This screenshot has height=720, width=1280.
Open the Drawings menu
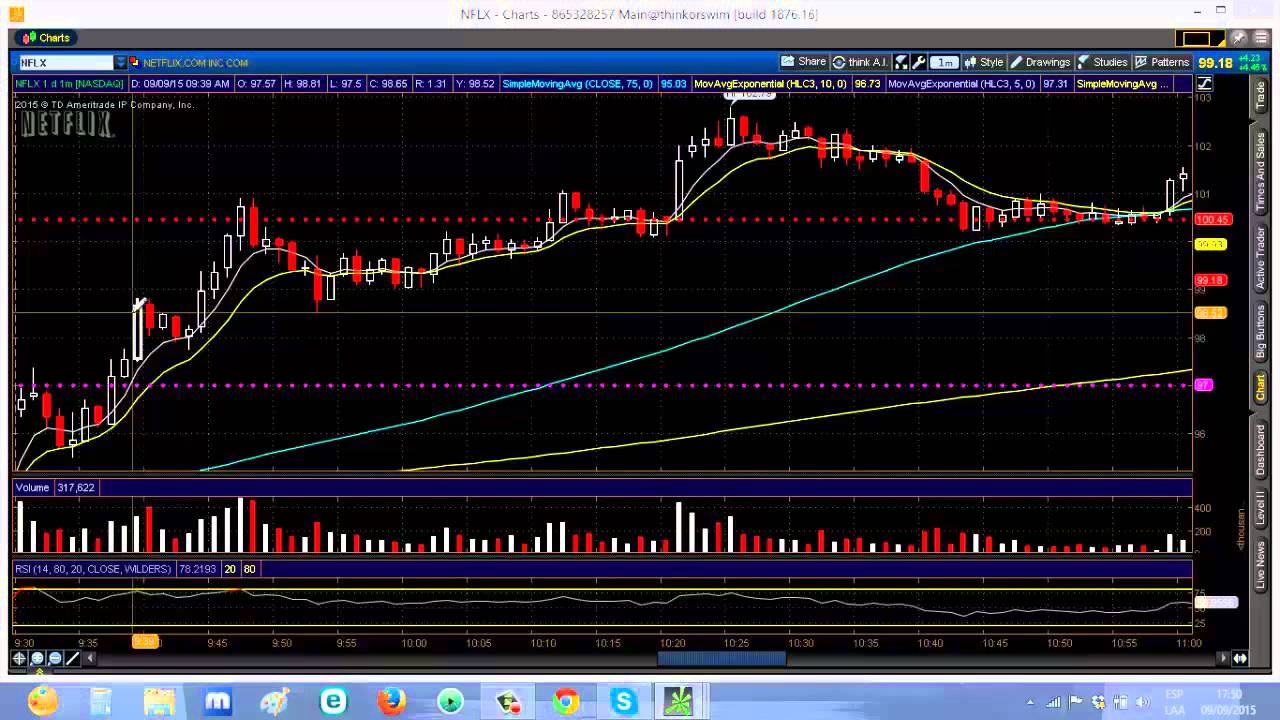coord(1040,62)
